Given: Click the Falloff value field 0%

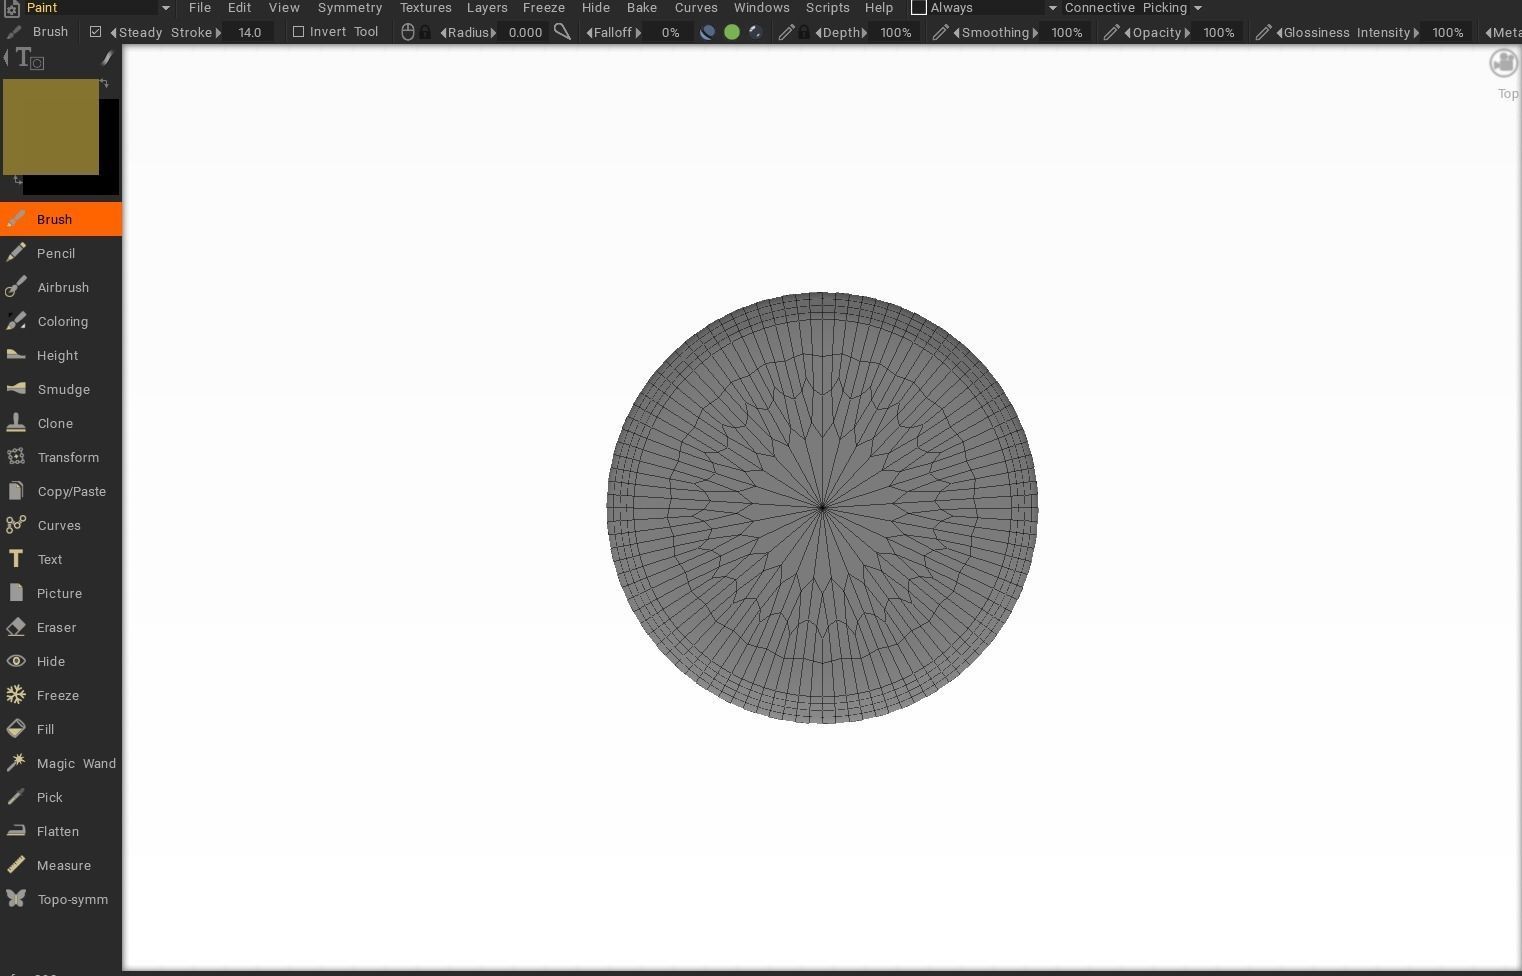Looking at the screenshot, I should click(x=670, y=32).
